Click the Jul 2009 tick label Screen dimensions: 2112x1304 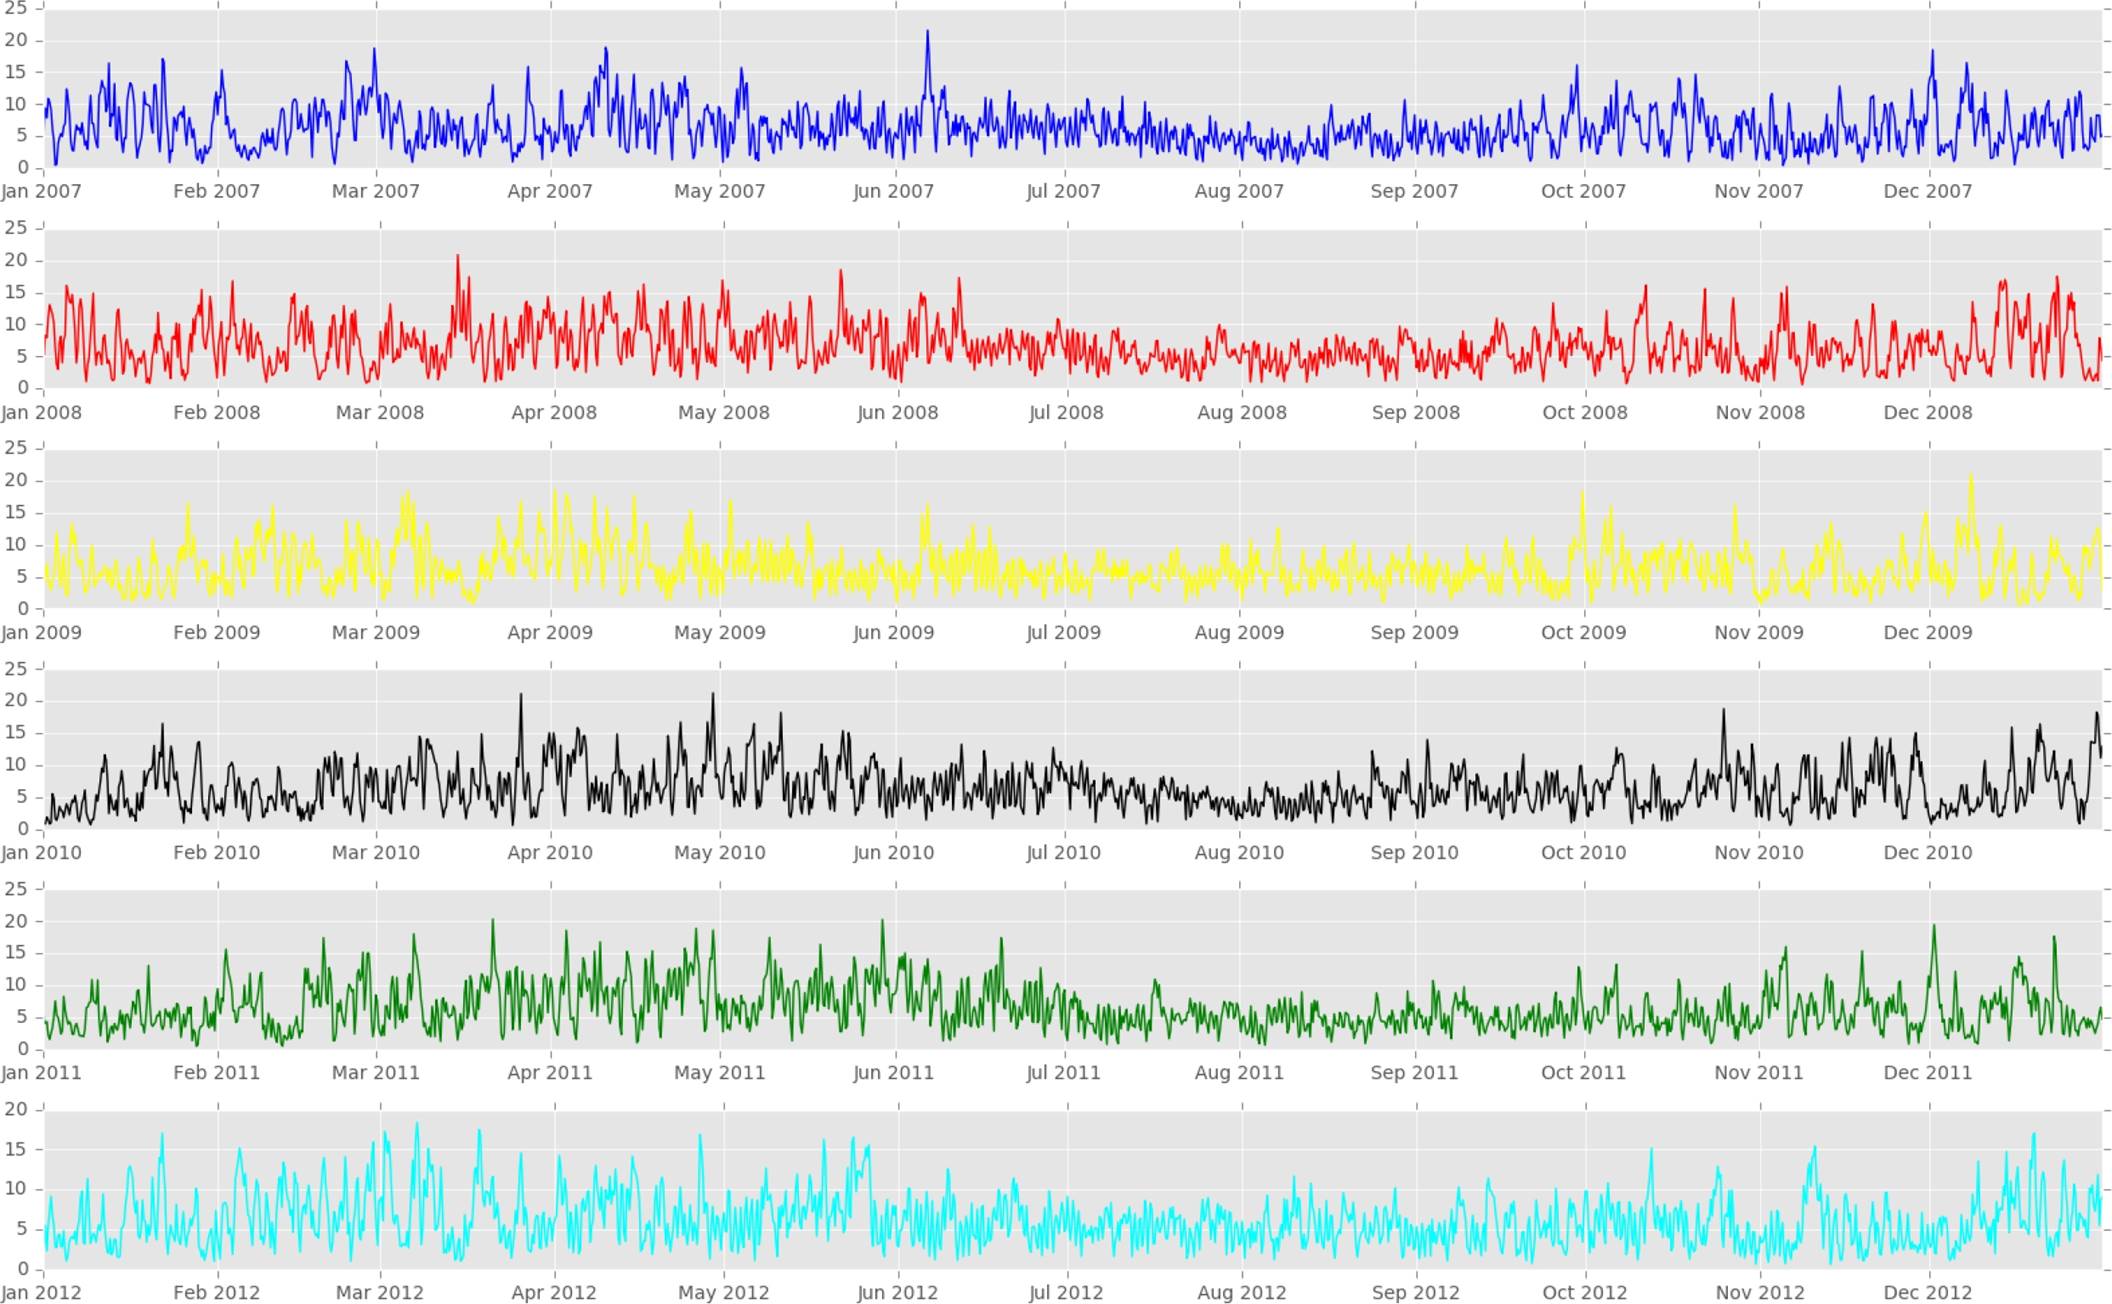click(x=1063, y=632)
